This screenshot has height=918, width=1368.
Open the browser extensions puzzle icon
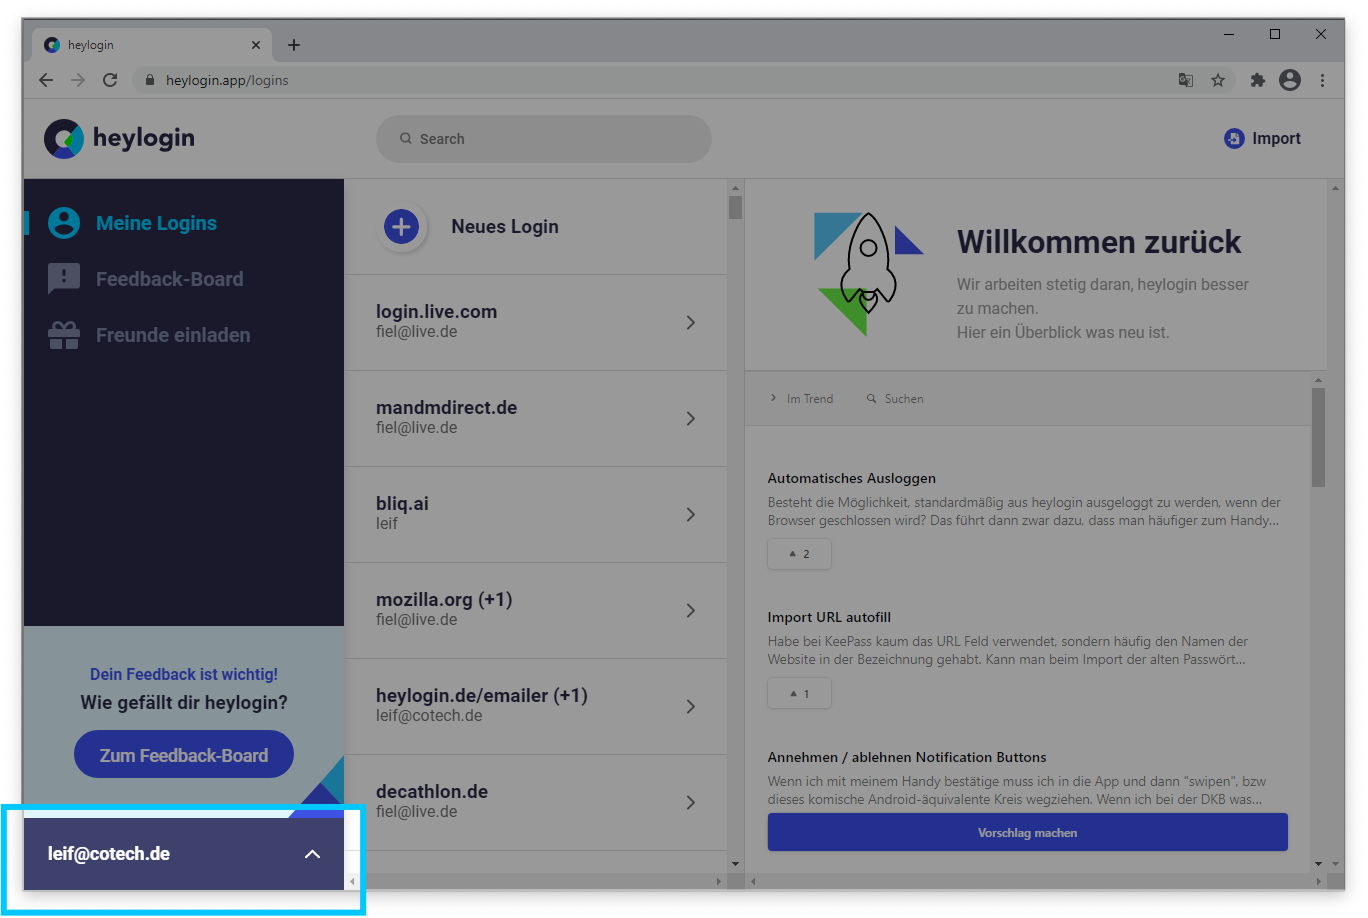click(1258, 80)
